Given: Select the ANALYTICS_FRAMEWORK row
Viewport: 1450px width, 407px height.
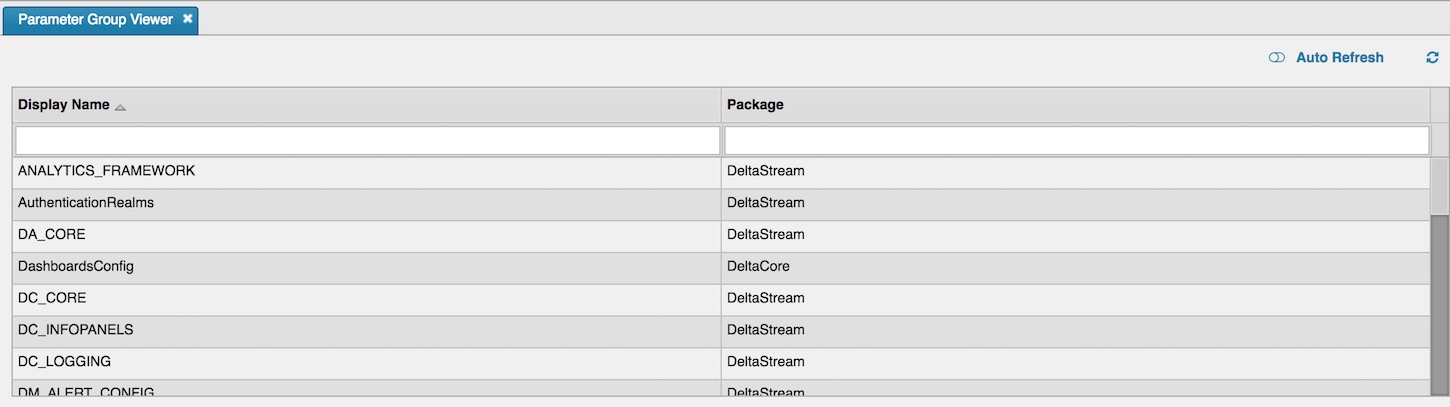Looking at the screenshot, I should tap(721, 172).
